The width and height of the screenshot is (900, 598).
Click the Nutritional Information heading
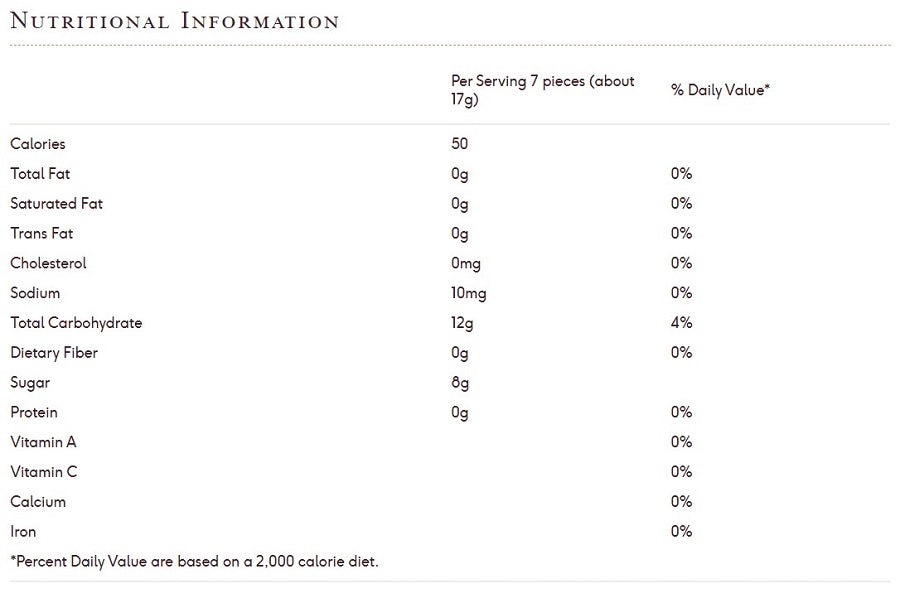[175, 21]
